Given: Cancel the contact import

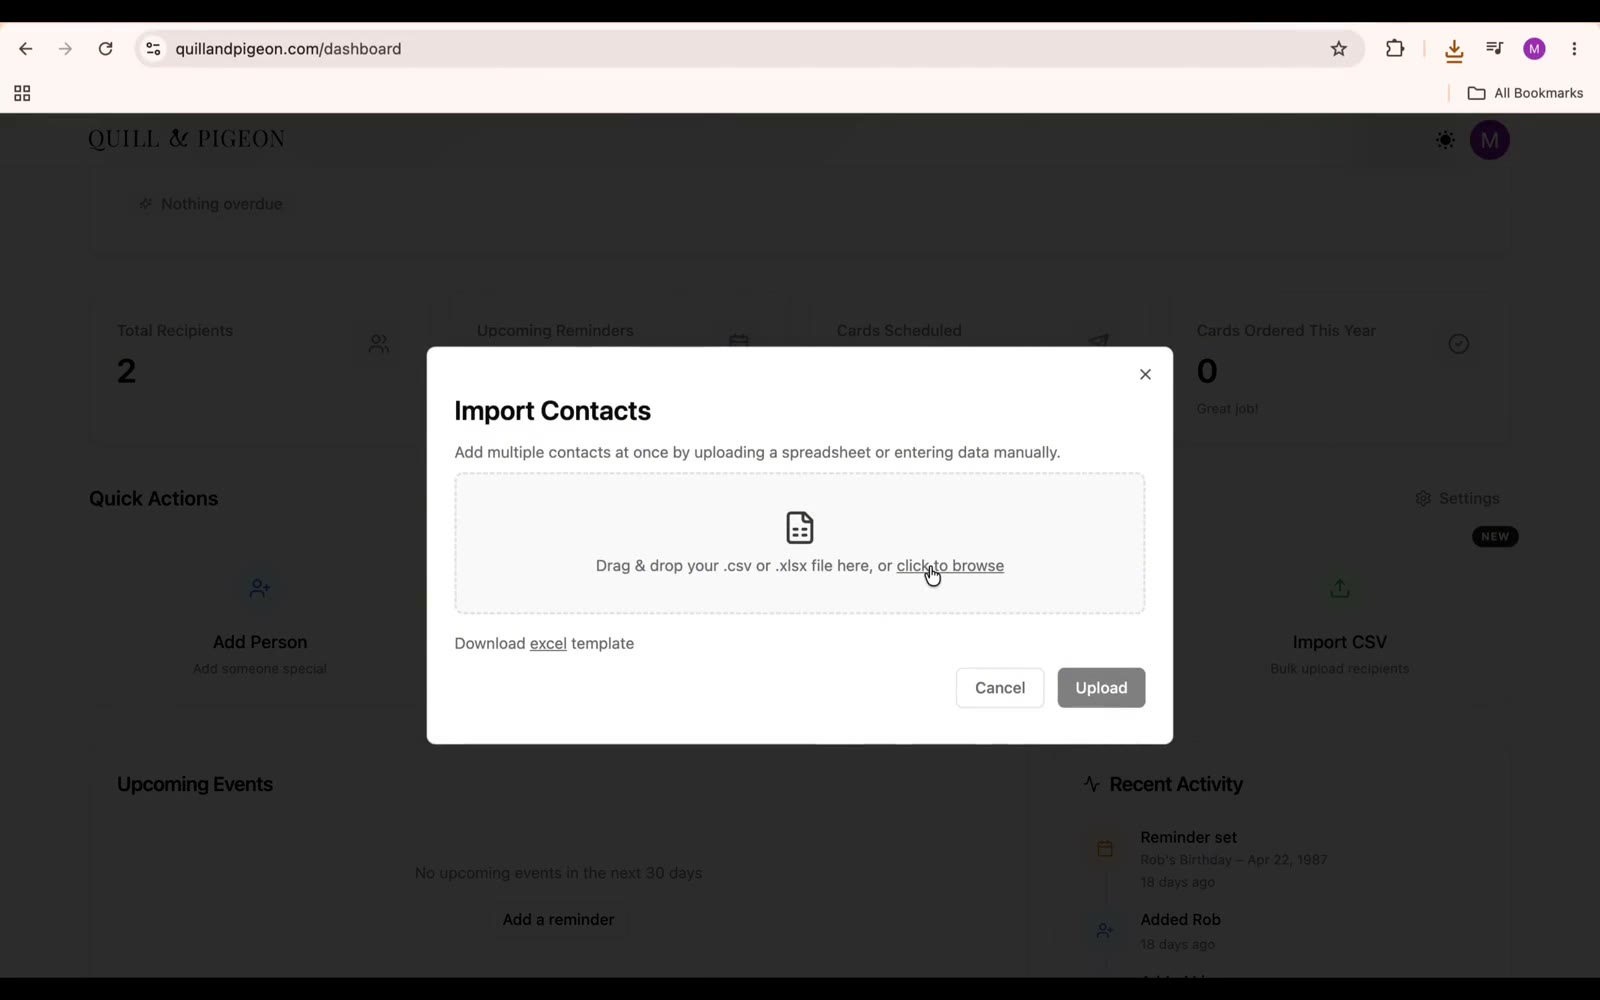Looking at the screenshot, I should pyautogui.click(x=1000, y=688).
